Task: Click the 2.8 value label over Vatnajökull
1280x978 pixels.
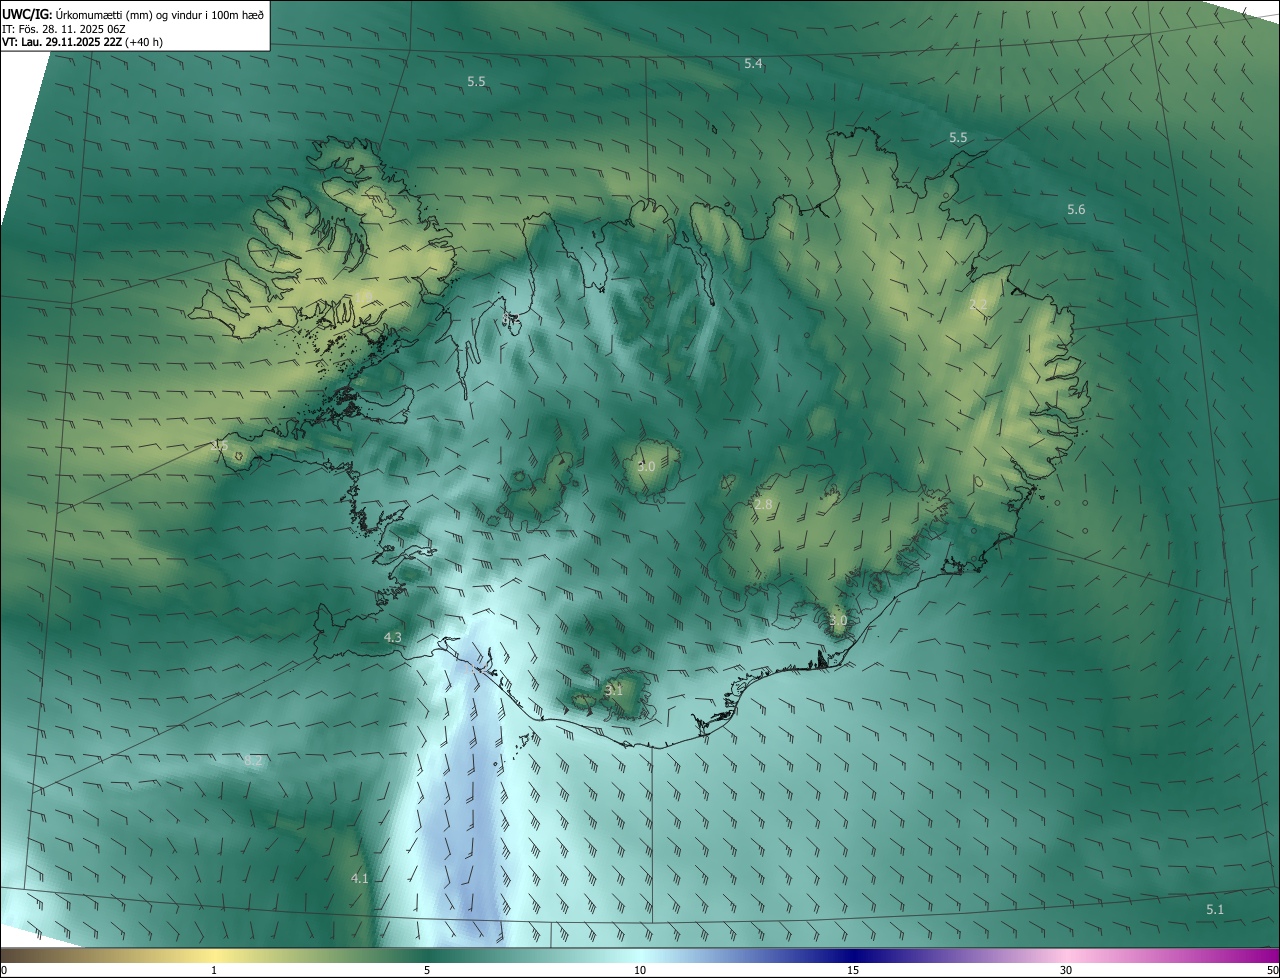Action: click(763, 505)
